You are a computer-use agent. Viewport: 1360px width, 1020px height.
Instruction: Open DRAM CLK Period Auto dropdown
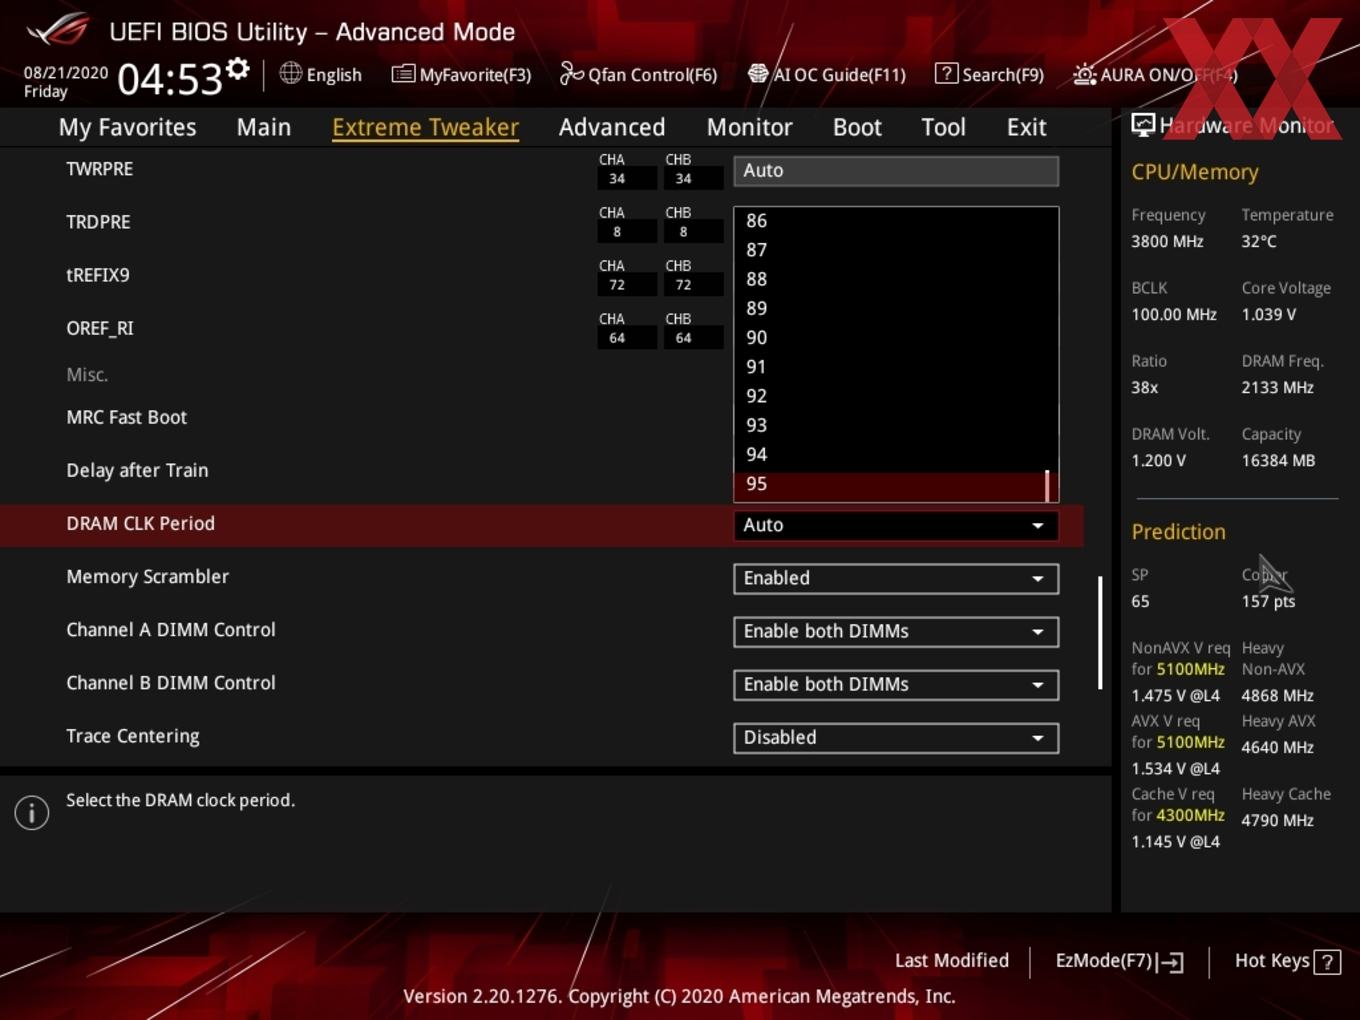896,525
